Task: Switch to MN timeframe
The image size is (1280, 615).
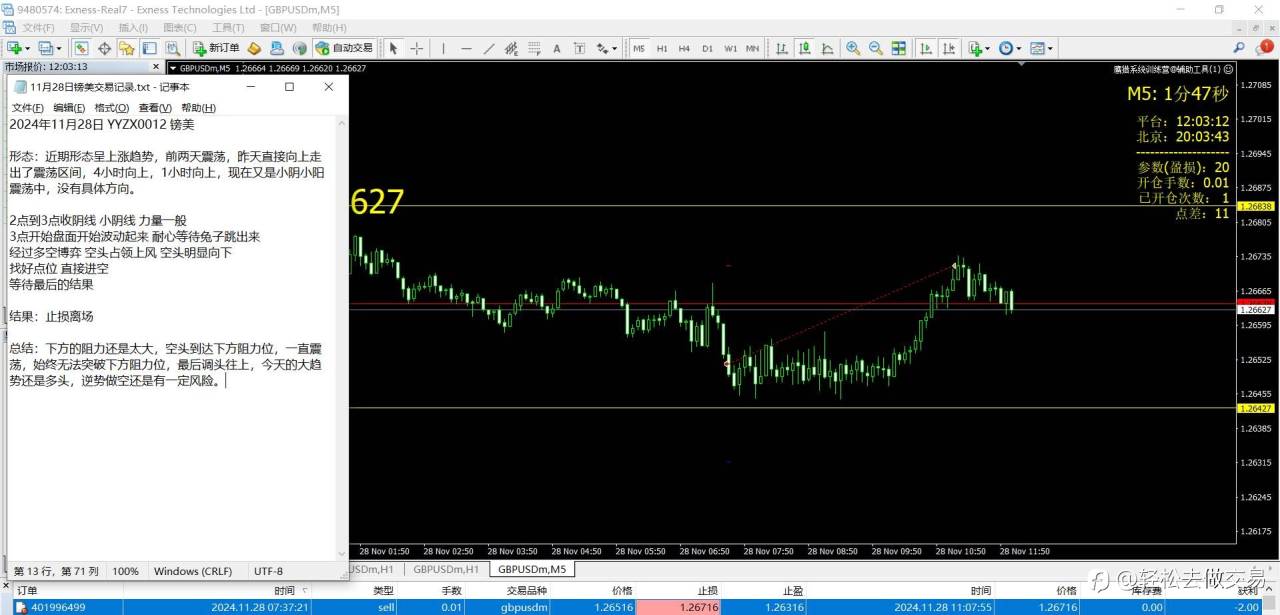Action: point(753,48)
